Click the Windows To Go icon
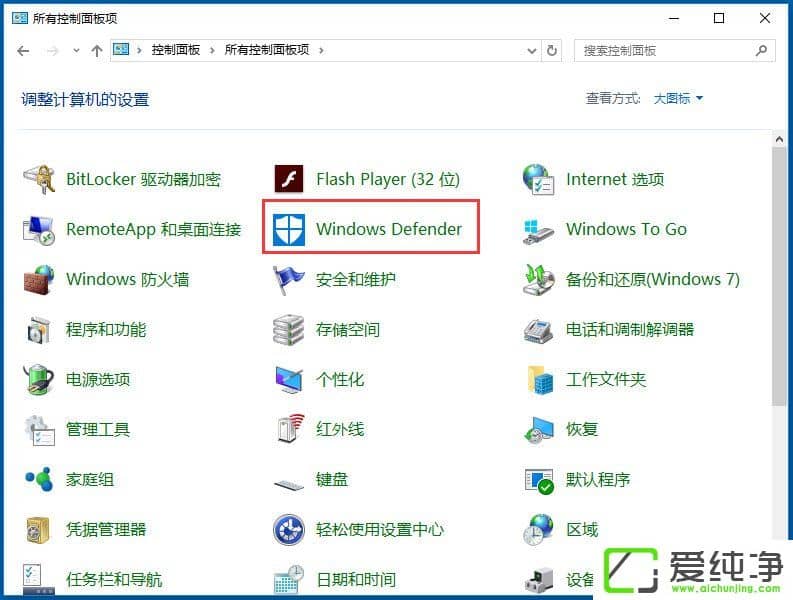793x600 pixels. [538, 230]
